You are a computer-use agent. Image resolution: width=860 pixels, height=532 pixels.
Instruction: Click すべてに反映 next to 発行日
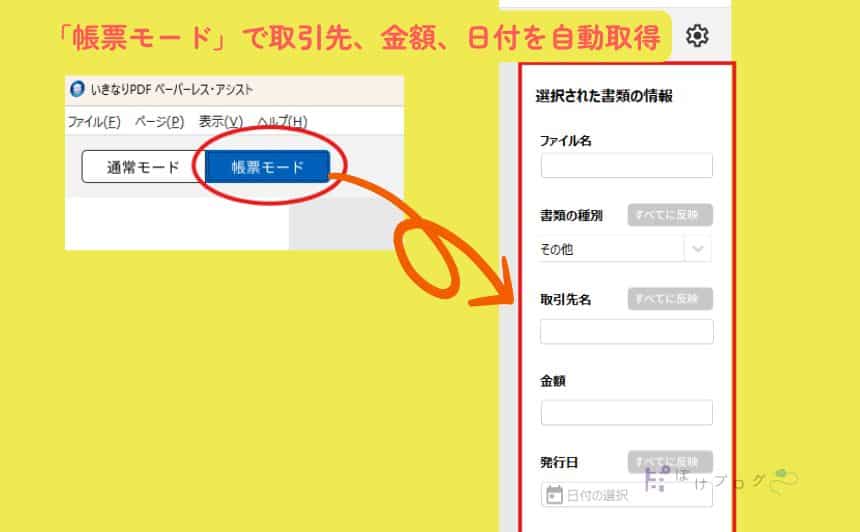(670, 462)
